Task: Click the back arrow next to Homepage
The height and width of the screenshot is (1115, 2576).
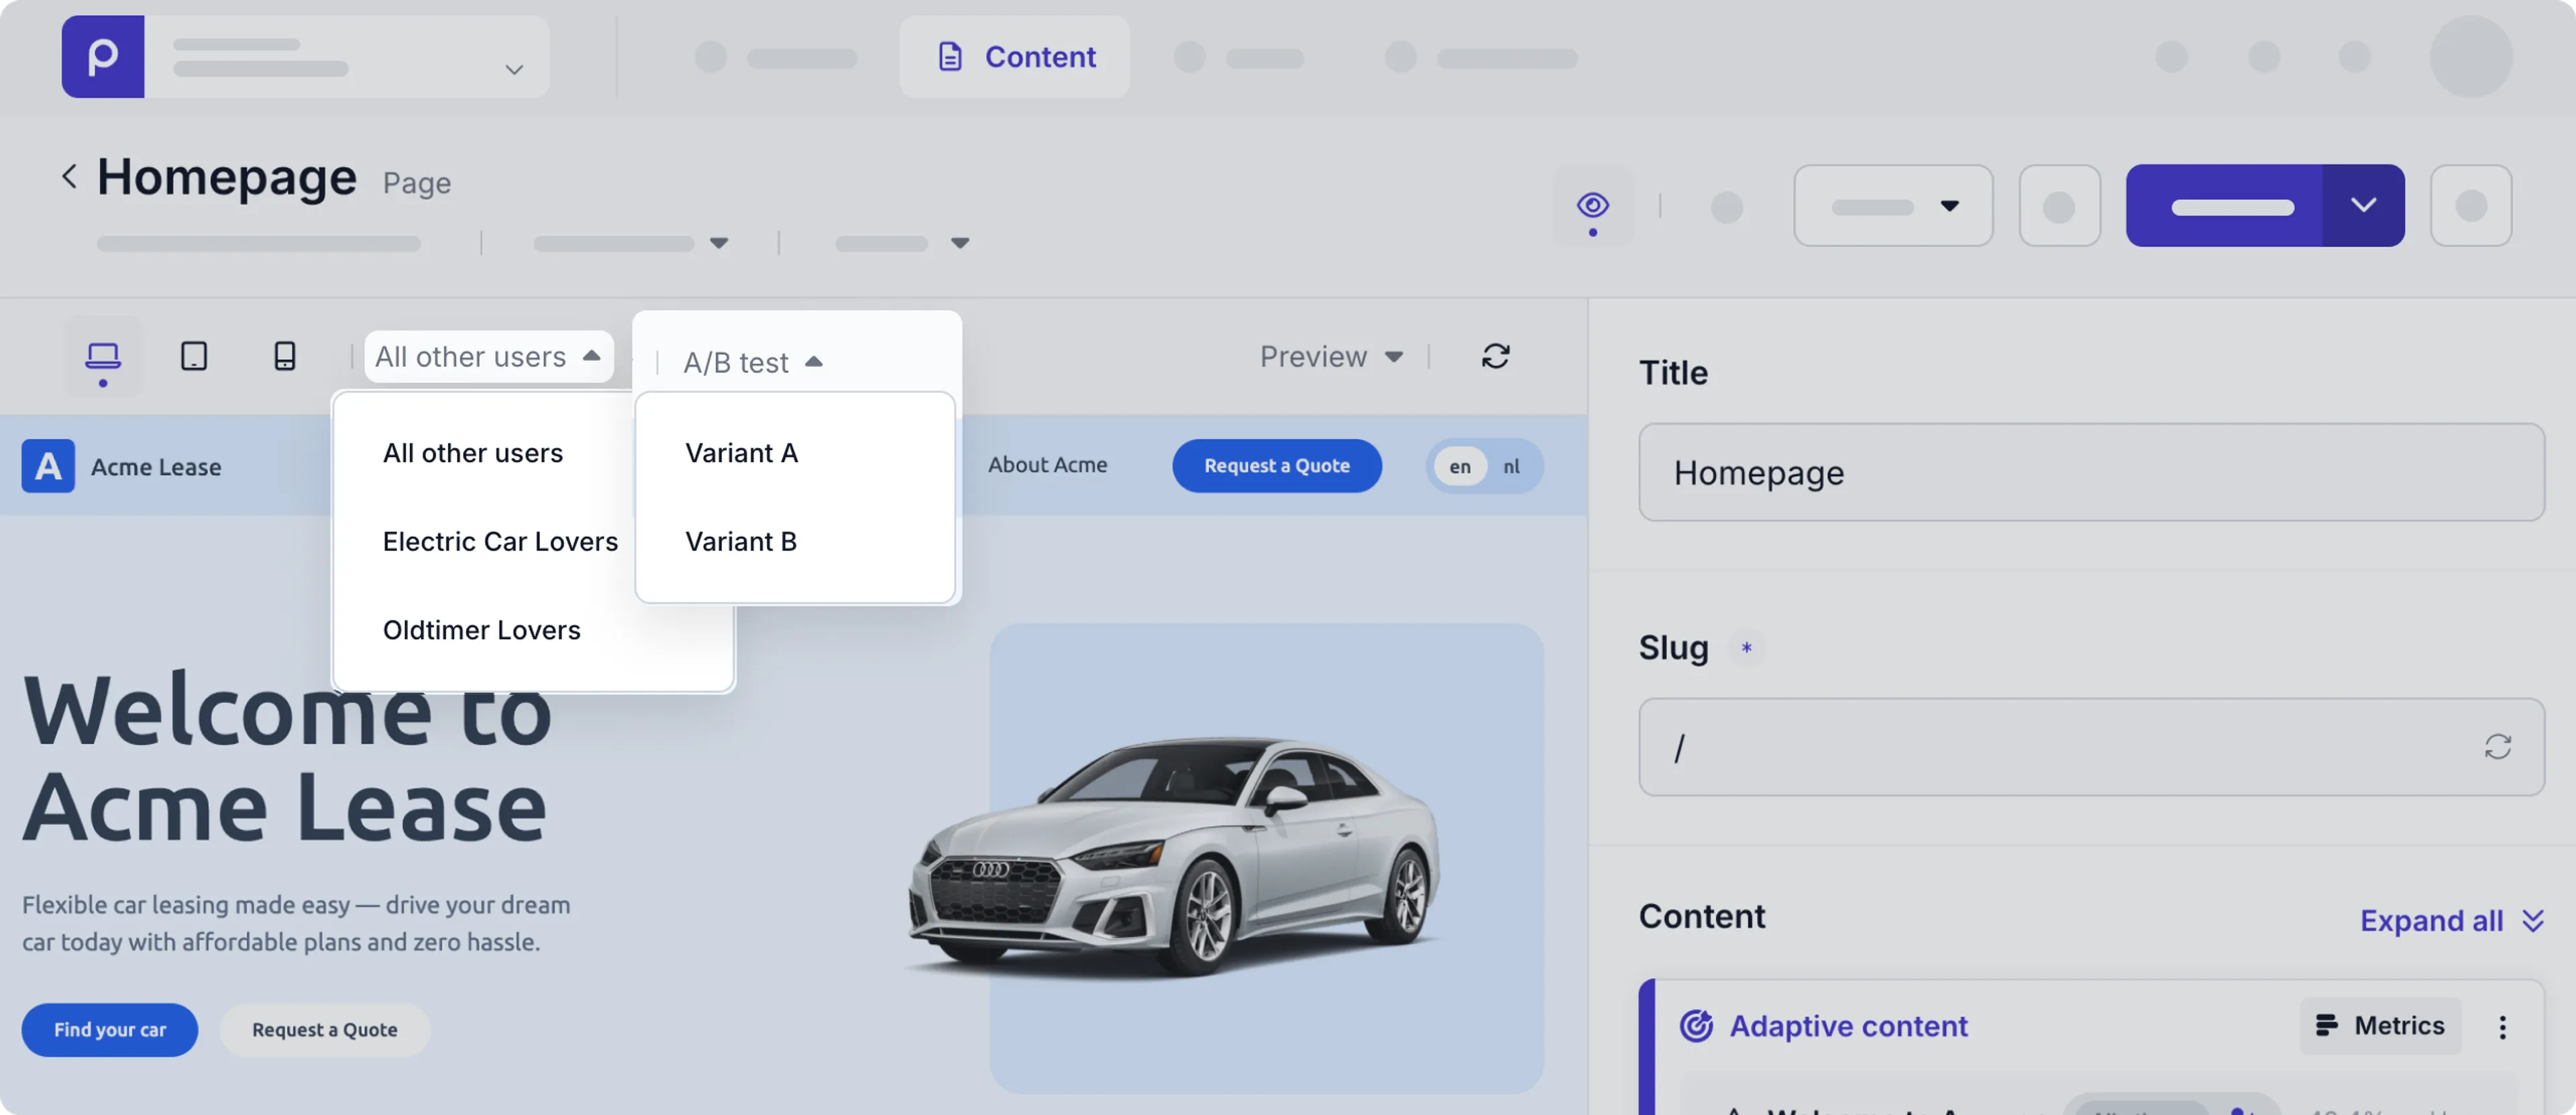Action: click(x=69, y=176)
